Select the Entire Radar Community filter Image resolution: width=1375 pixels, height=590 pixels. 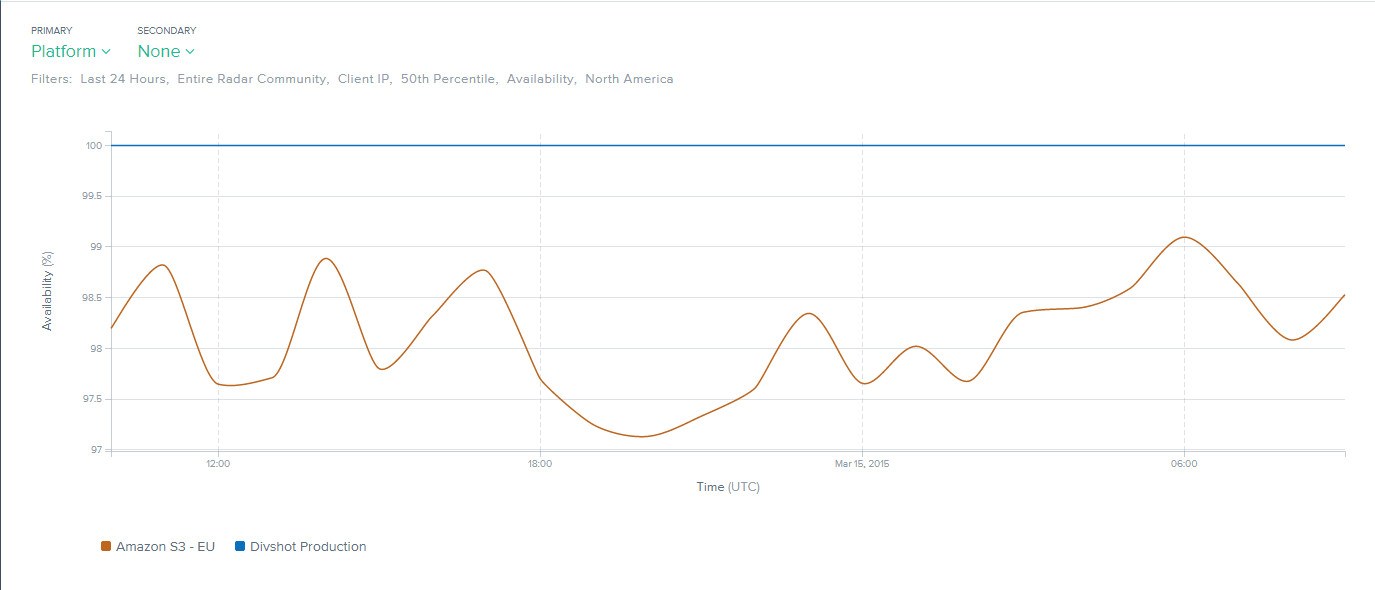coord(252,79)
